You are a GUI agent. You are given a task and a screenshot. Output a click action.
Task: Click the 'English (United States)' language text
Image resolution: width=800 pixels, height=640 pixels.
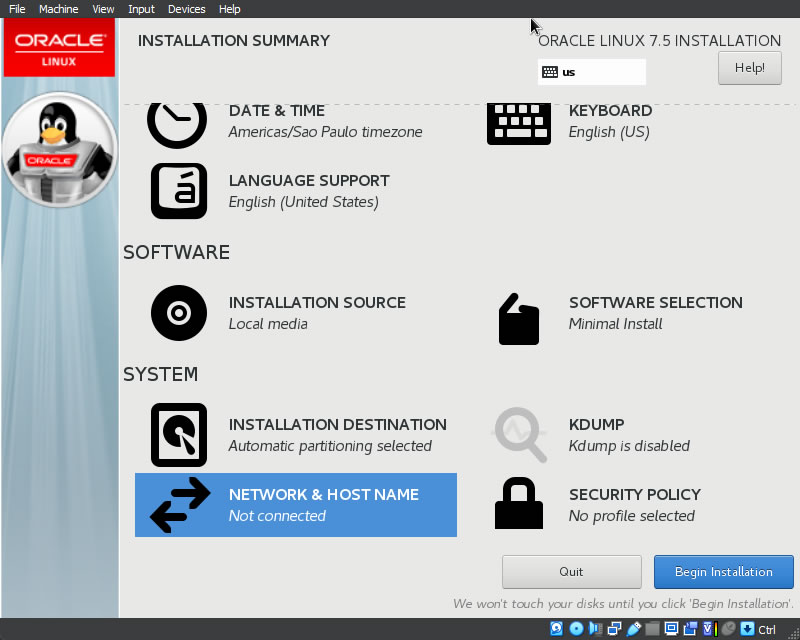pos(304,202)
